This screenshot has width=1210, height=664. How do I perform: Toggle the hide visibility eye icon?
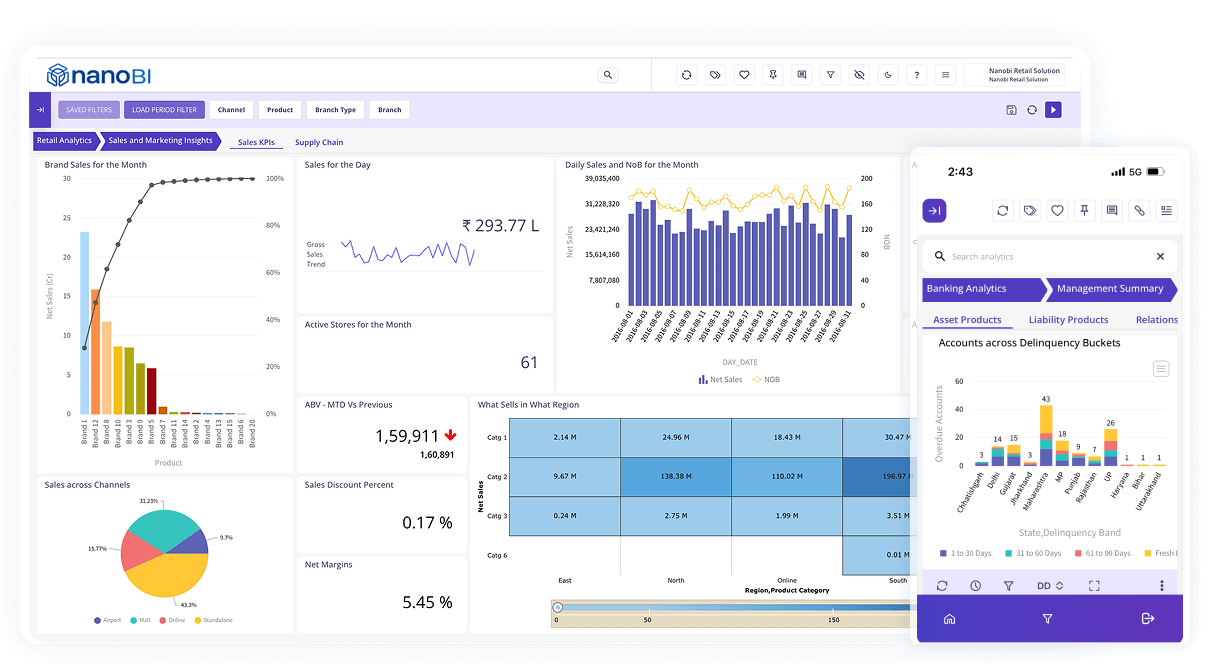click(859, 75)
